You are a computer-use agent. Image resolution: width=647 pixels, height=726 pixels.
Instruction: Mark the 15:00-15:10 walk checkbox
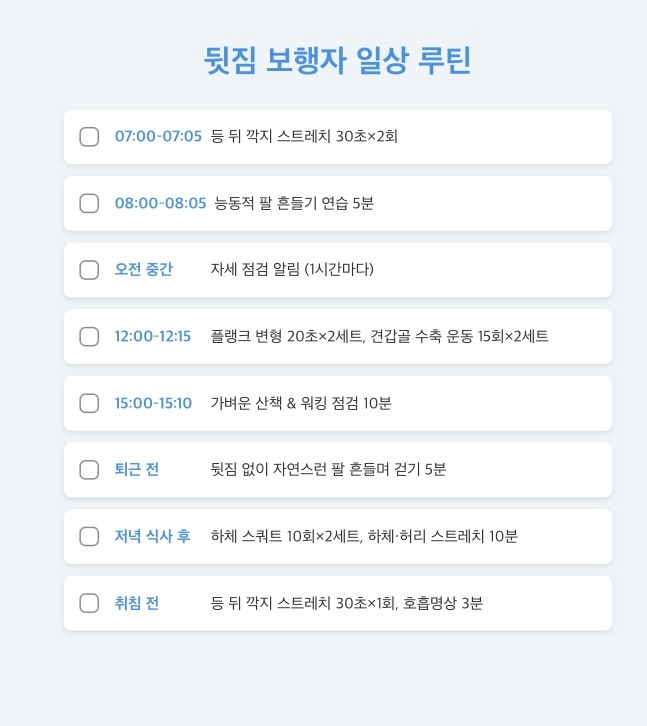tap(89, 403)
